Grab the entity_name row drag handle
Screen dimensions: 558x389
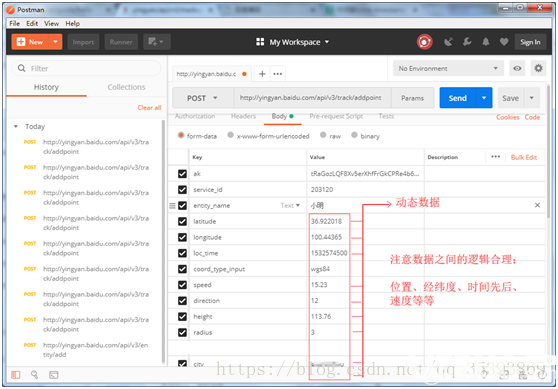tap(172, 206)
